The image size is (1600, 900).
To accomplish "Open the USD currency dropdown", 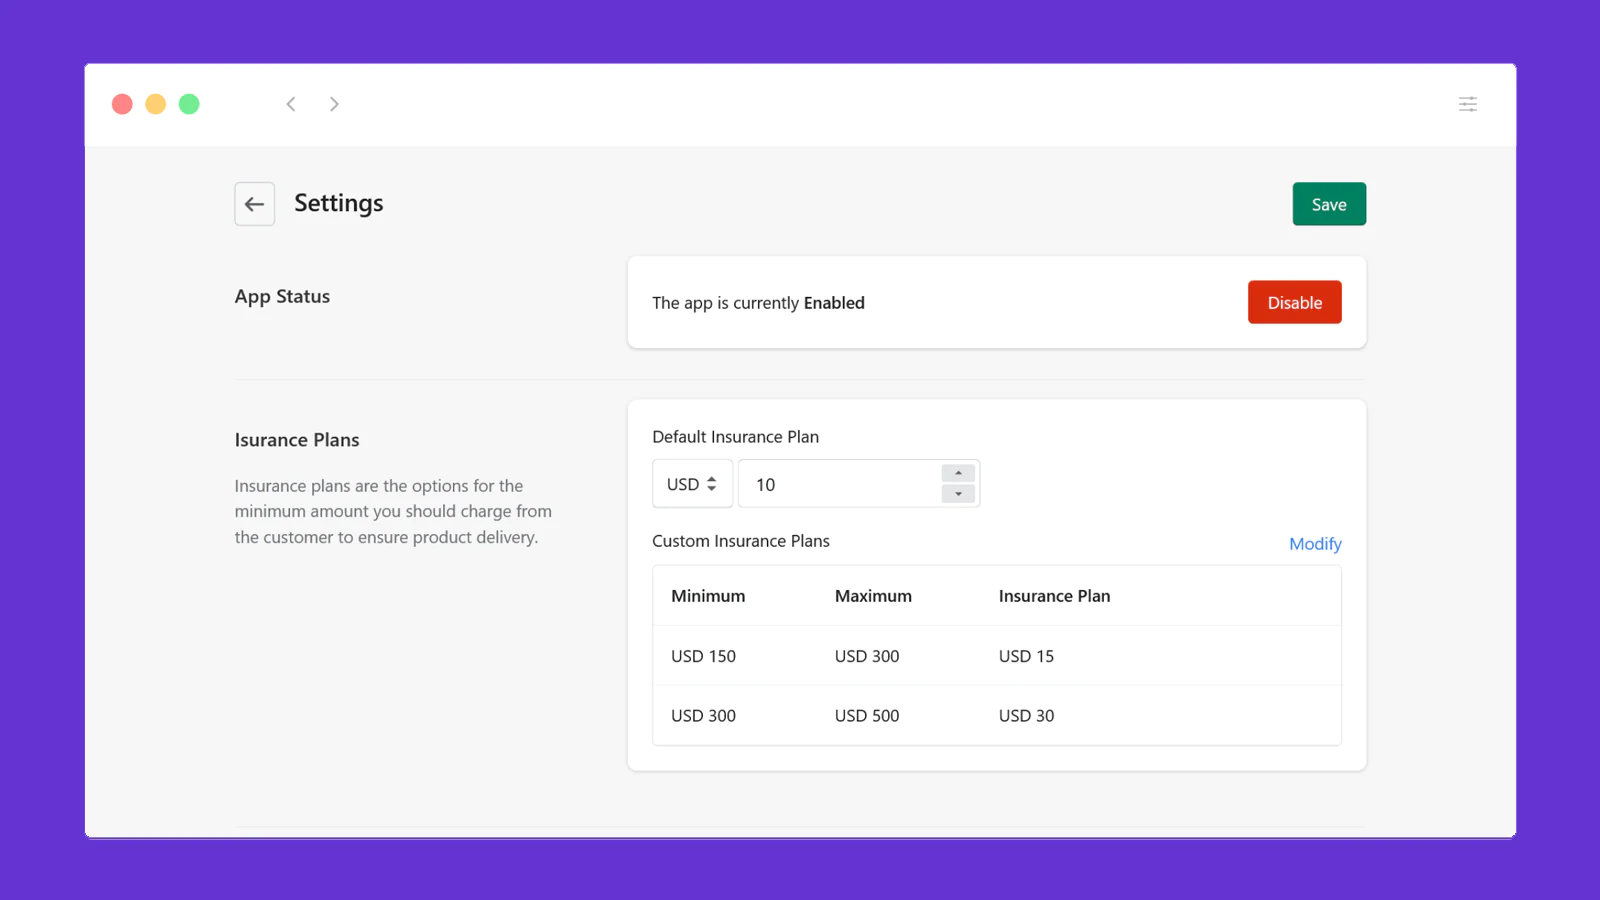I will pos(692,484).
